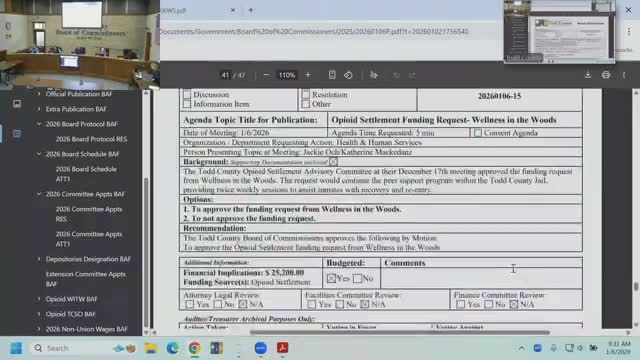Click the fit to page icon
This screenshot has width=640, height=360.
click(x=332, y=75)
